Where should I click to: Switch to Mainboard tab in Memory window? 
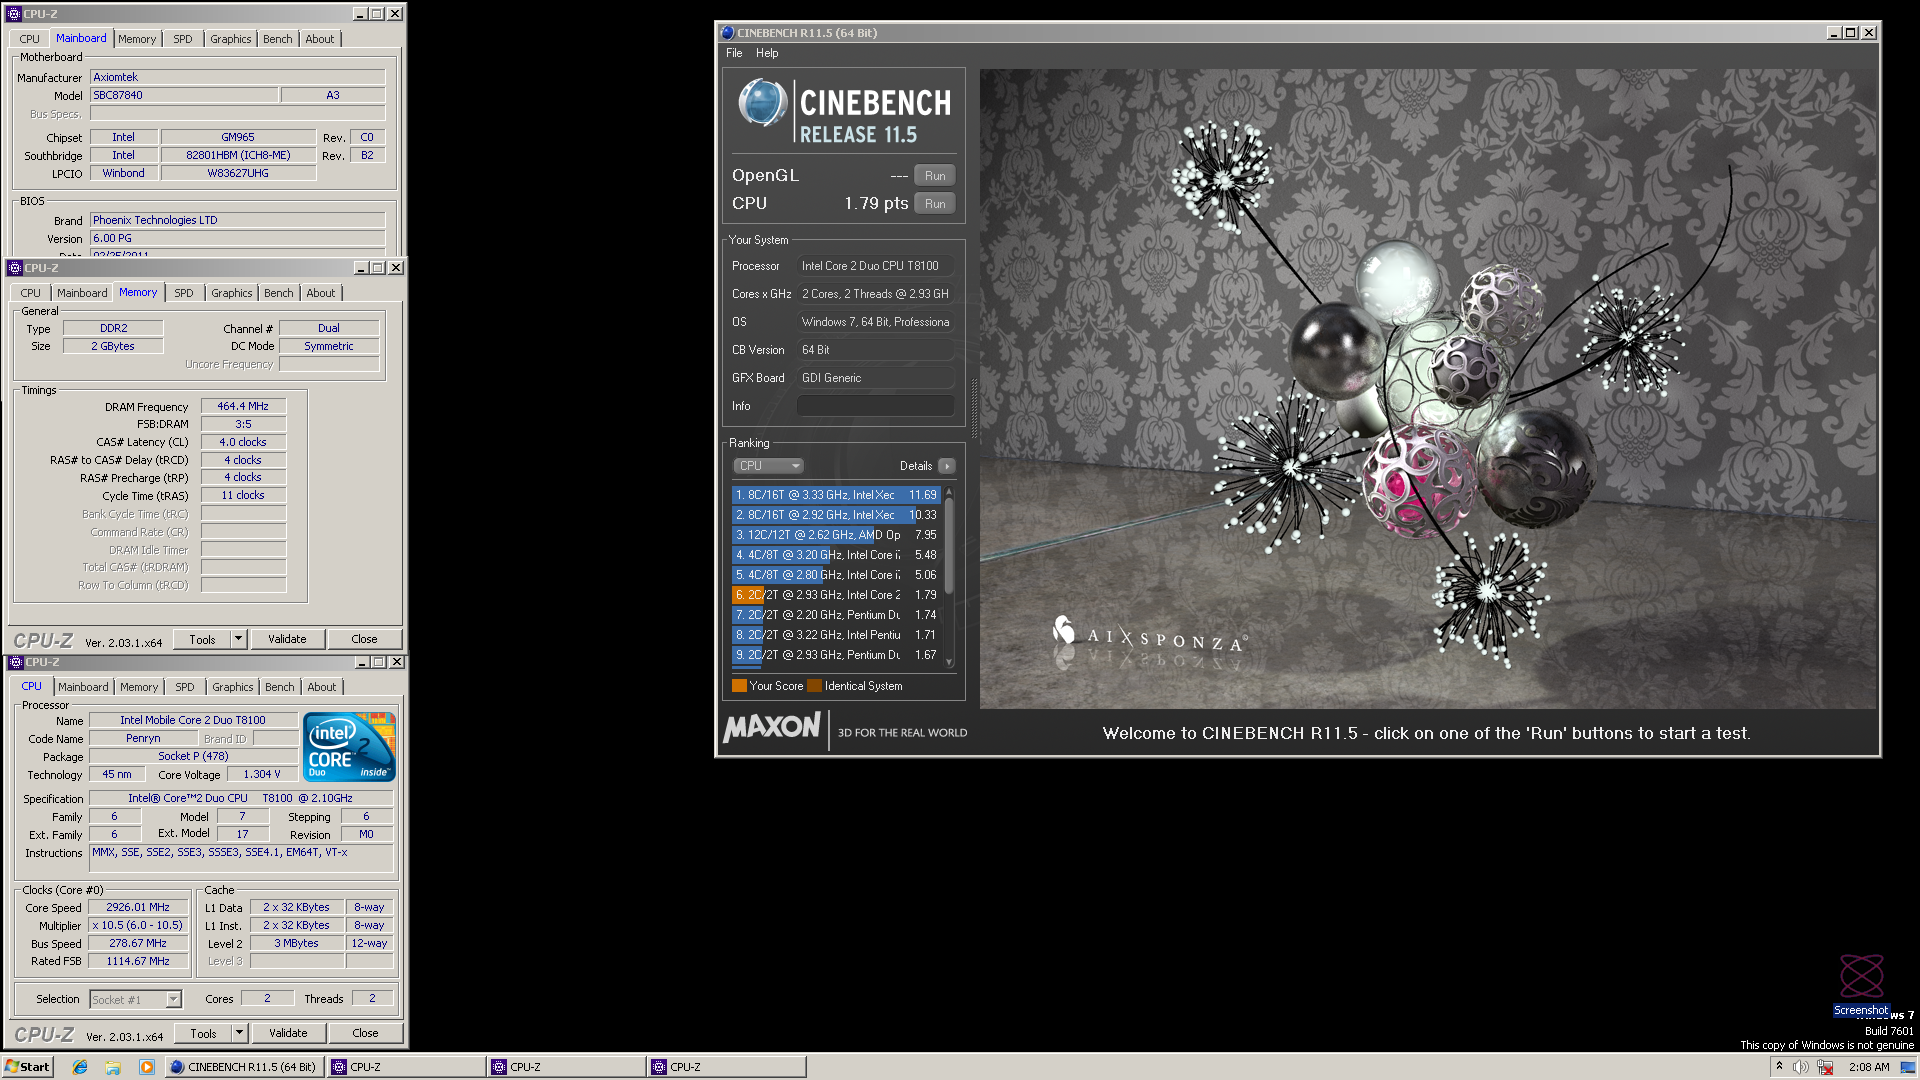(x=82, y=293)
